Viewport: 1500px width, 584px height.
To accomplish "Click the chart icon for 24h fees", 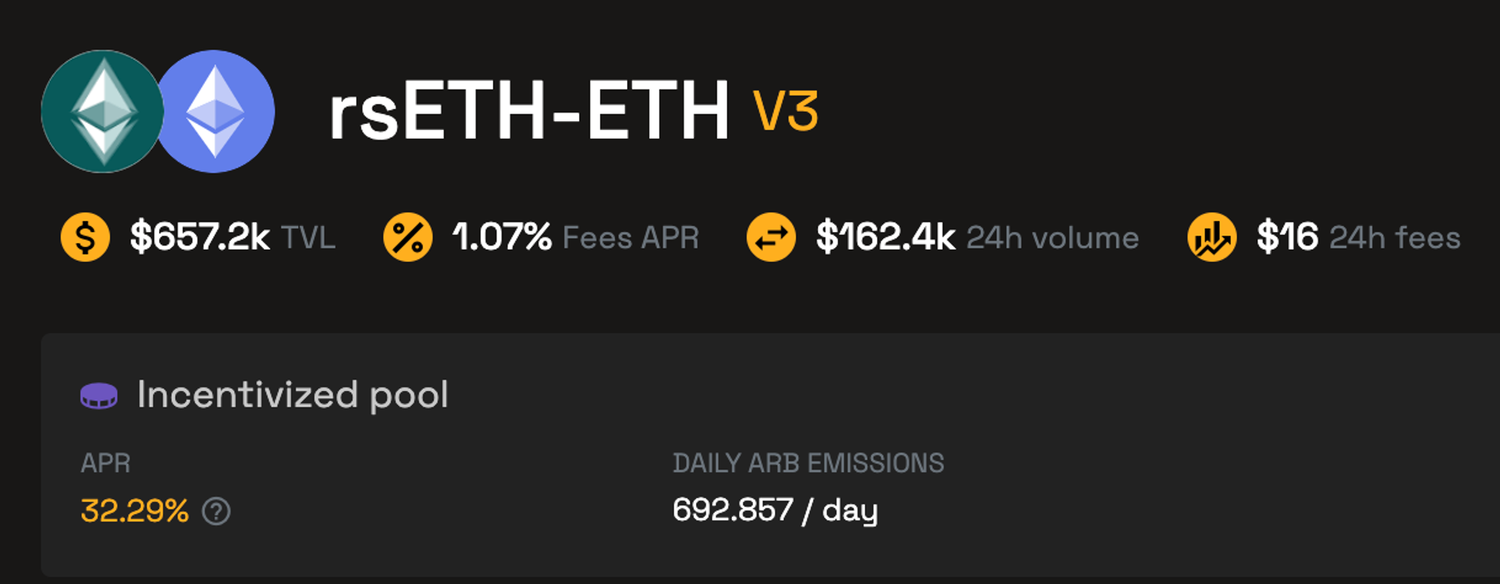I will coord(1212,238).
